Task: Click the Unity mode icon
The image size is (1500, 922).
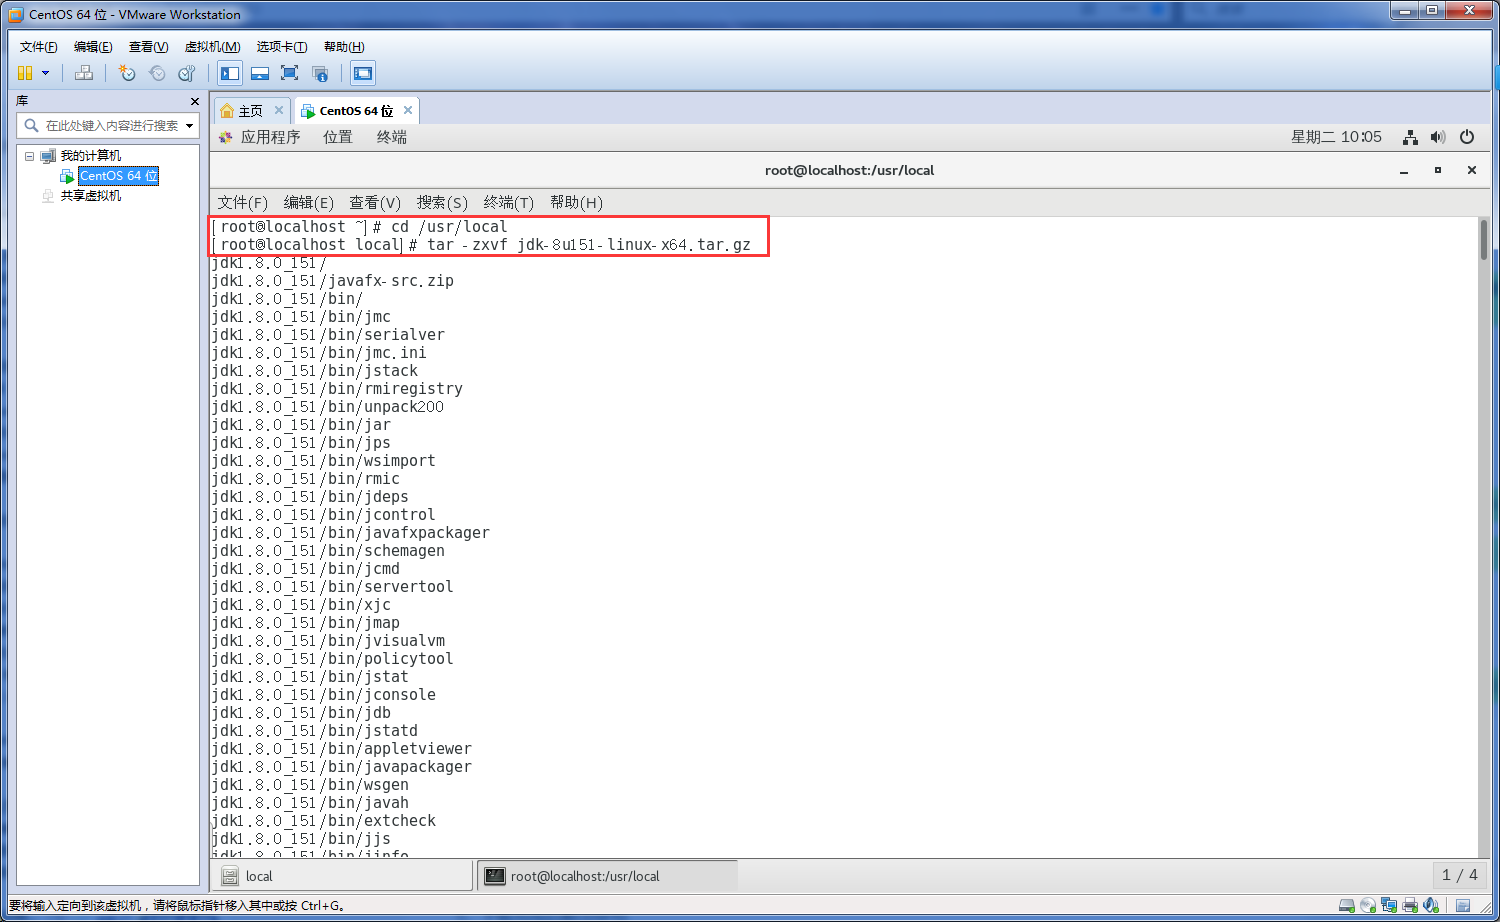Action: tap(320, 73)
